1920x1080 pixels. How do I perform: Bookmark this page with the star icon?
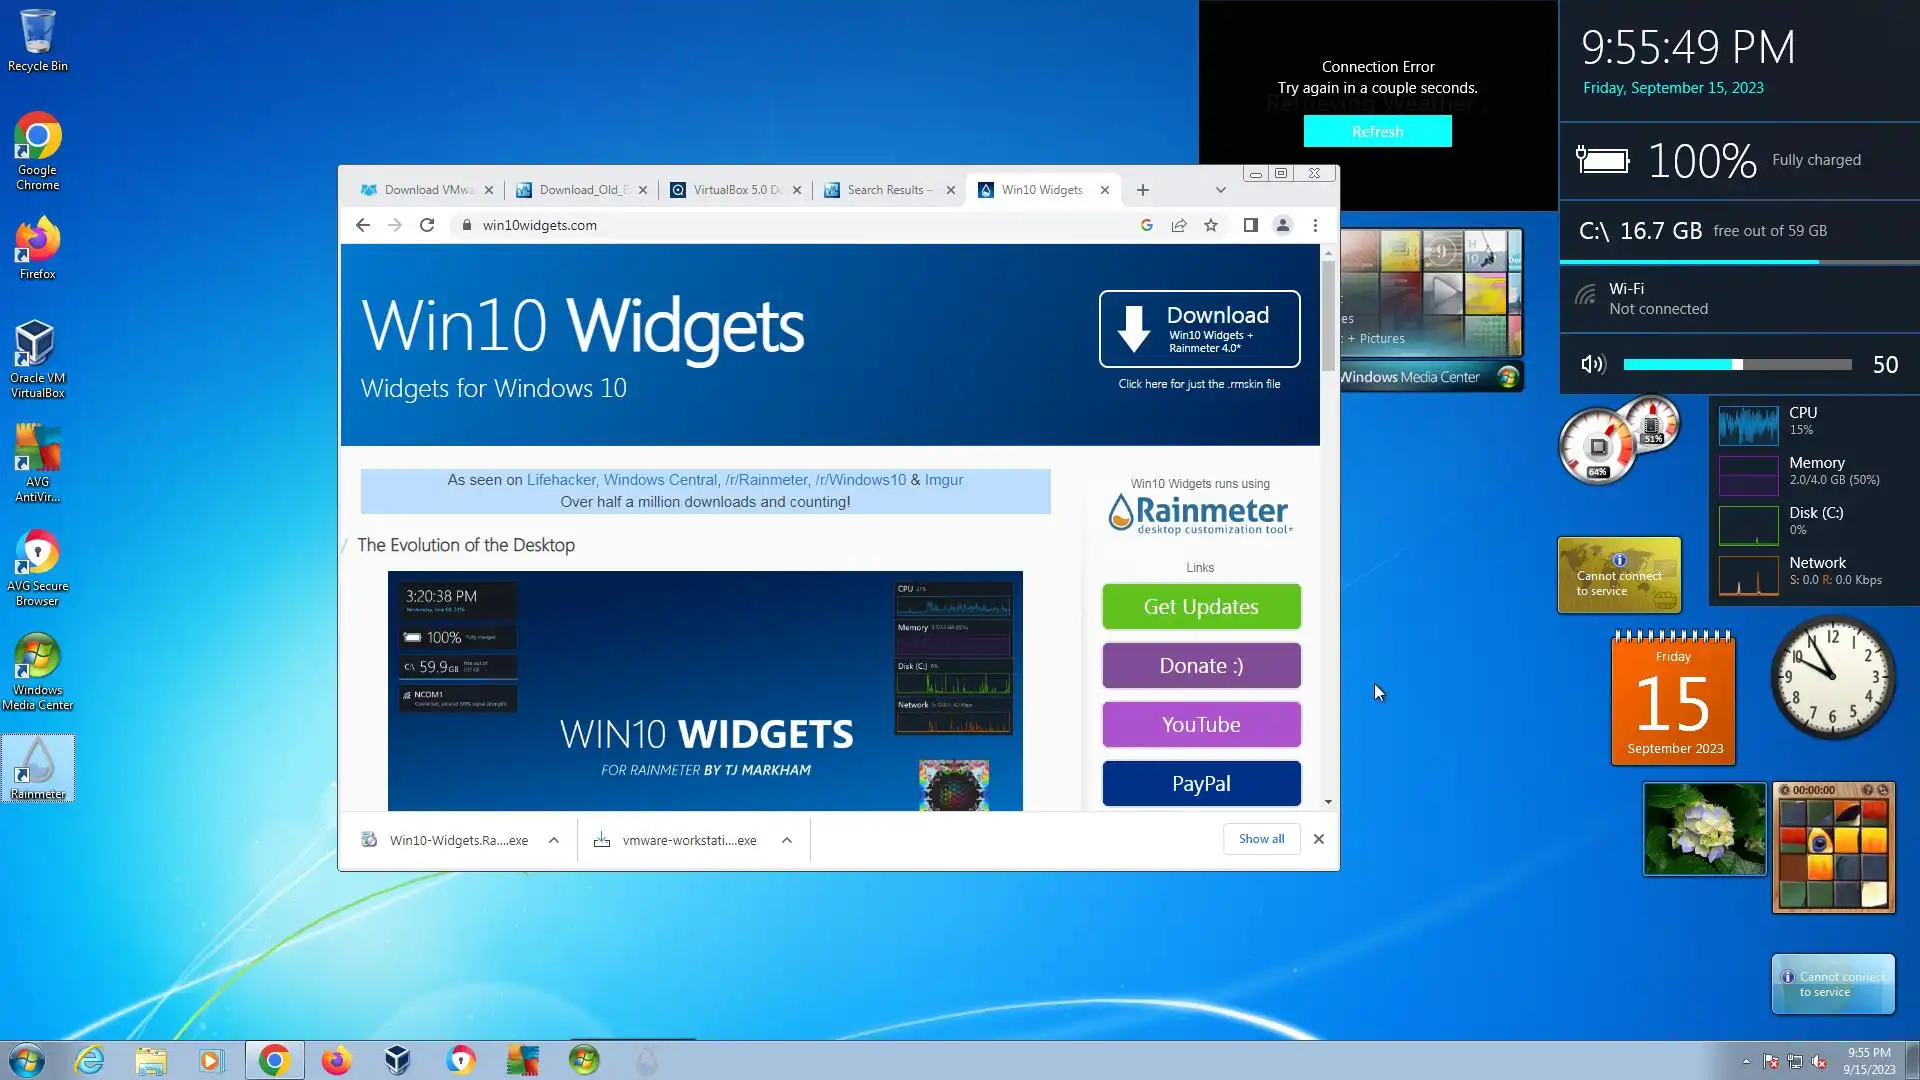[x=1211, y=225]
